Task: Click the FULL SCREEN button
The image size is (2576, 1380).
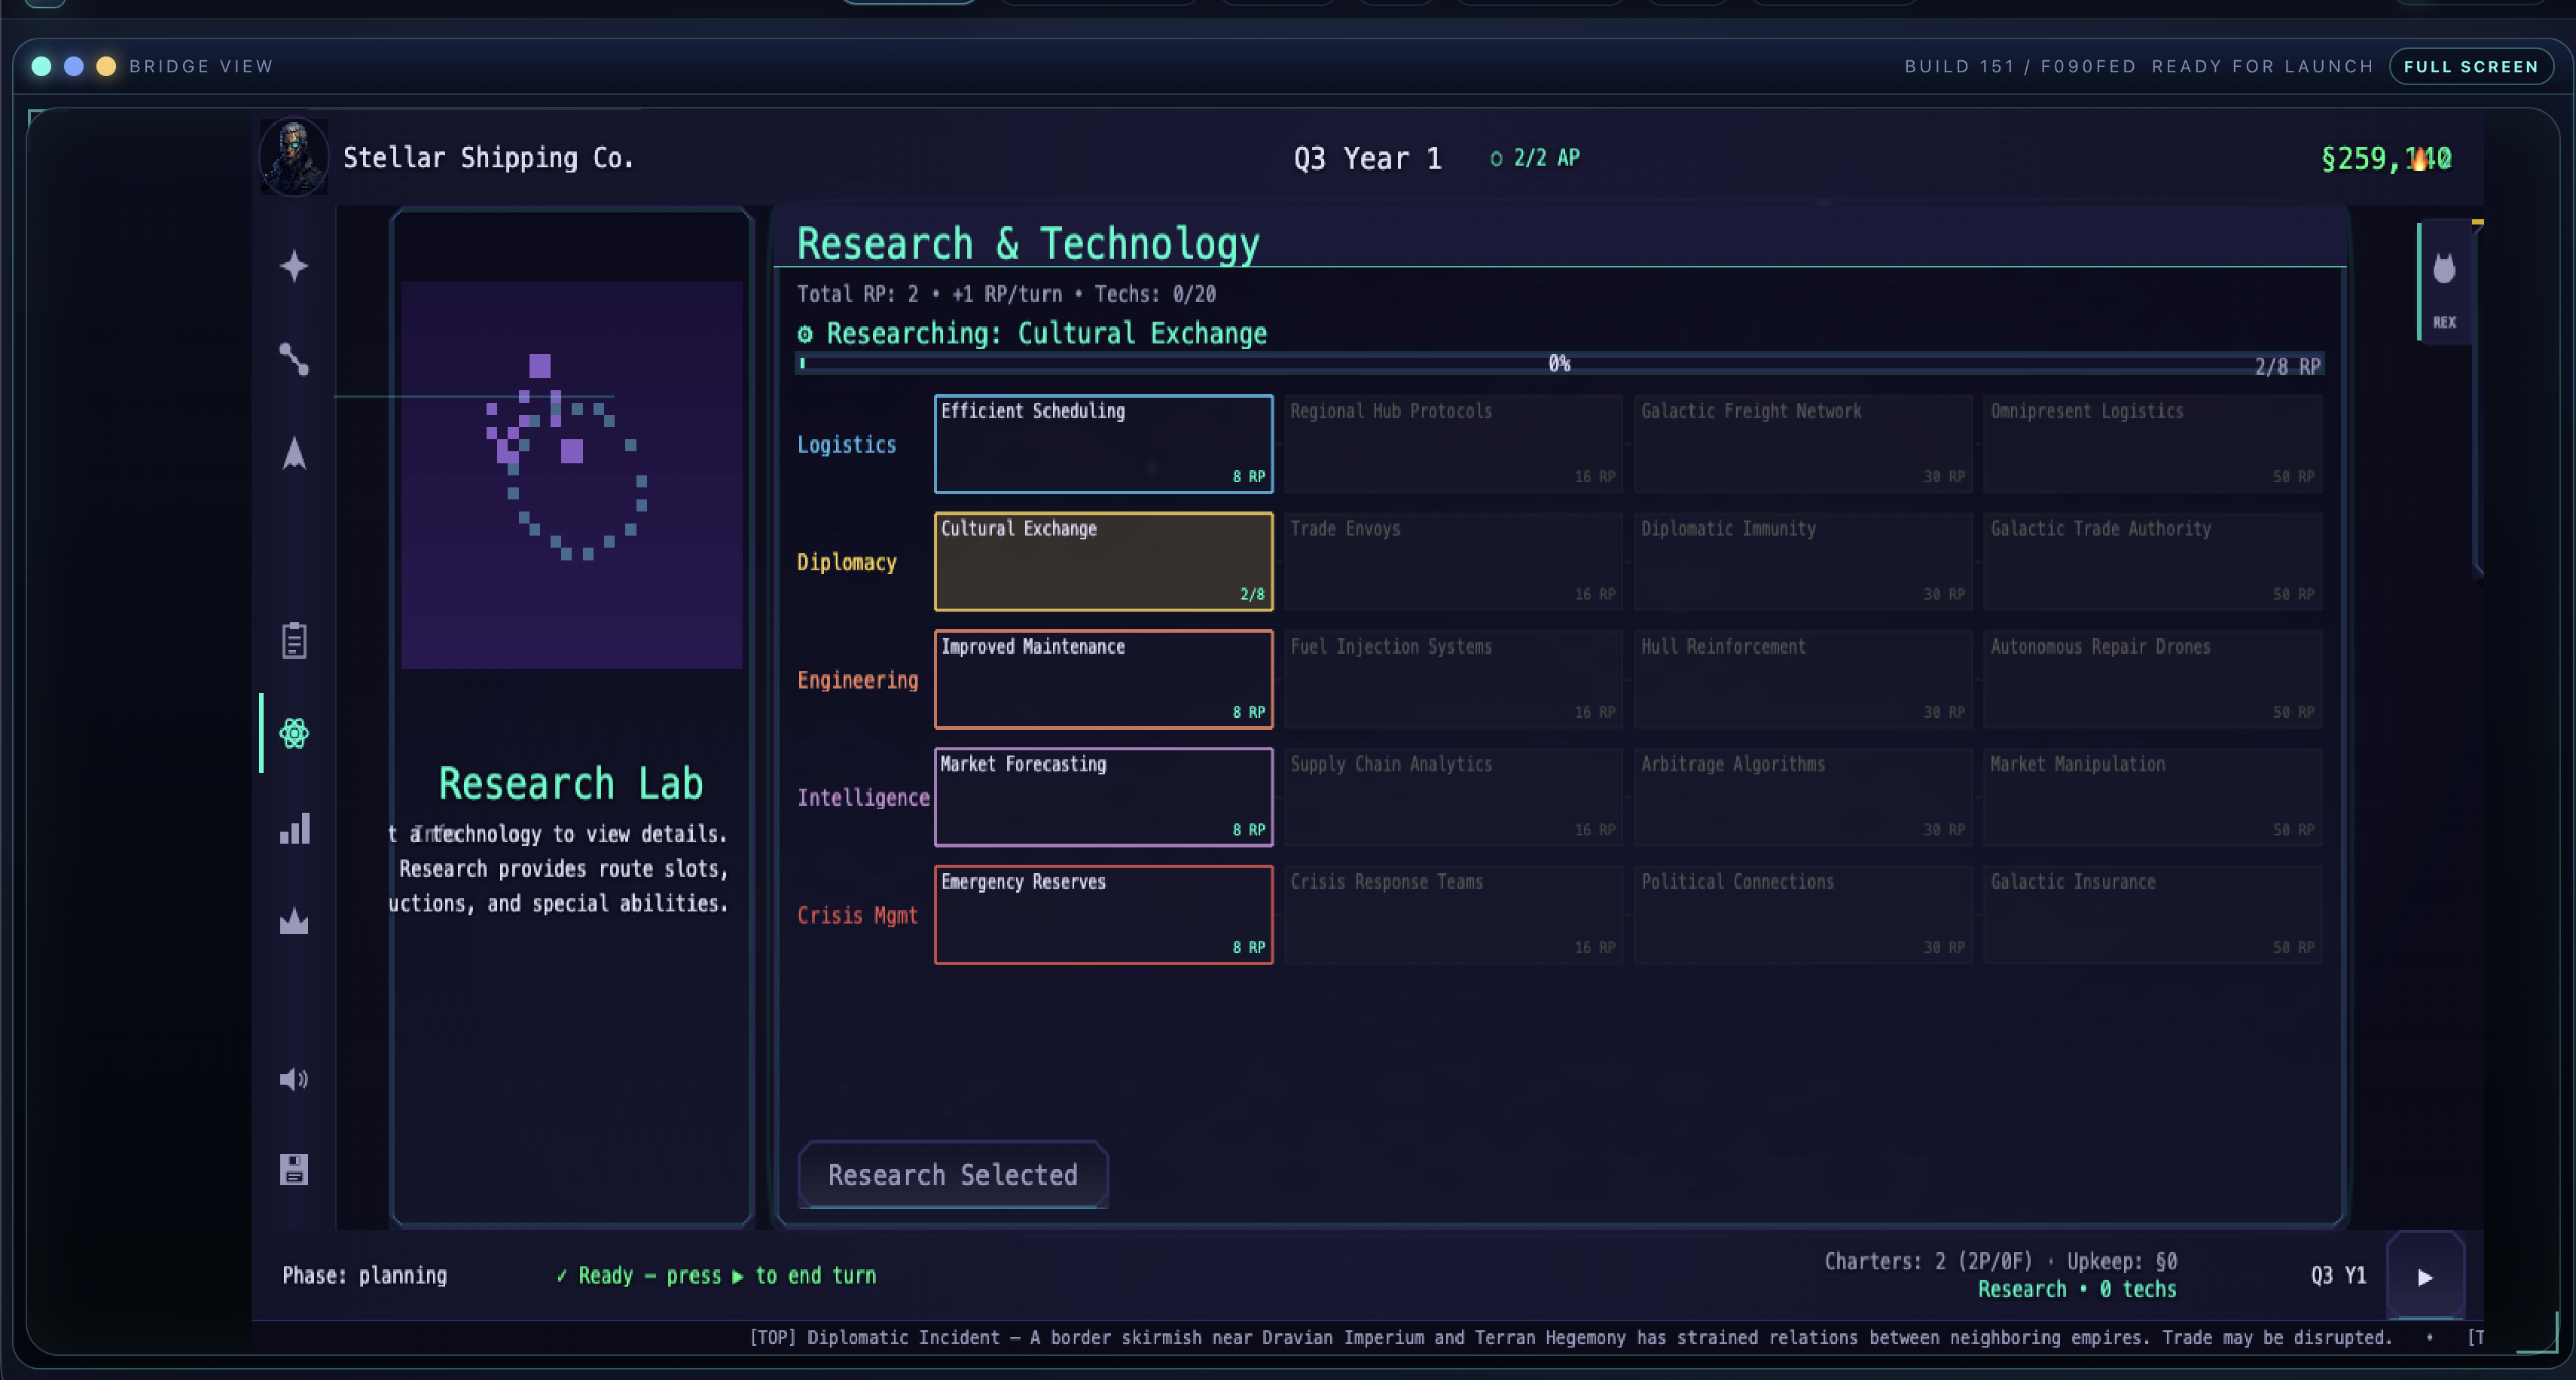Action: click(x=2471, y=66)
